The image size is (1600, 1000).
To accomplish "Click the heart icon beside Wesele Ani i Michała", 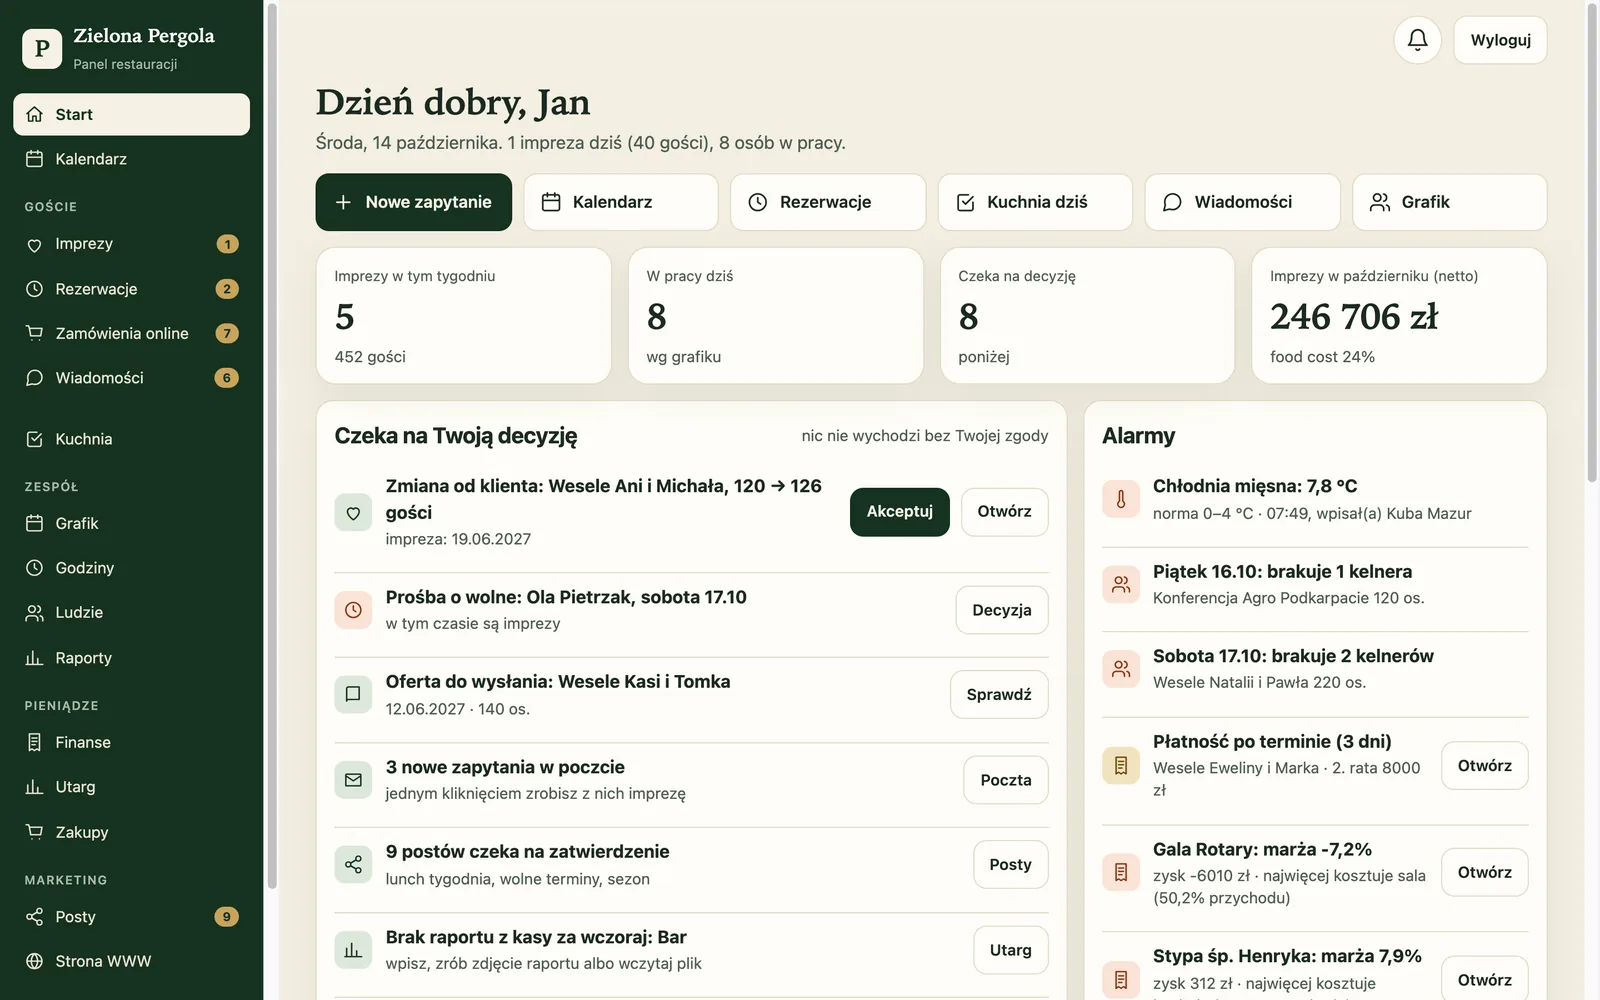I will pos(353,512).
